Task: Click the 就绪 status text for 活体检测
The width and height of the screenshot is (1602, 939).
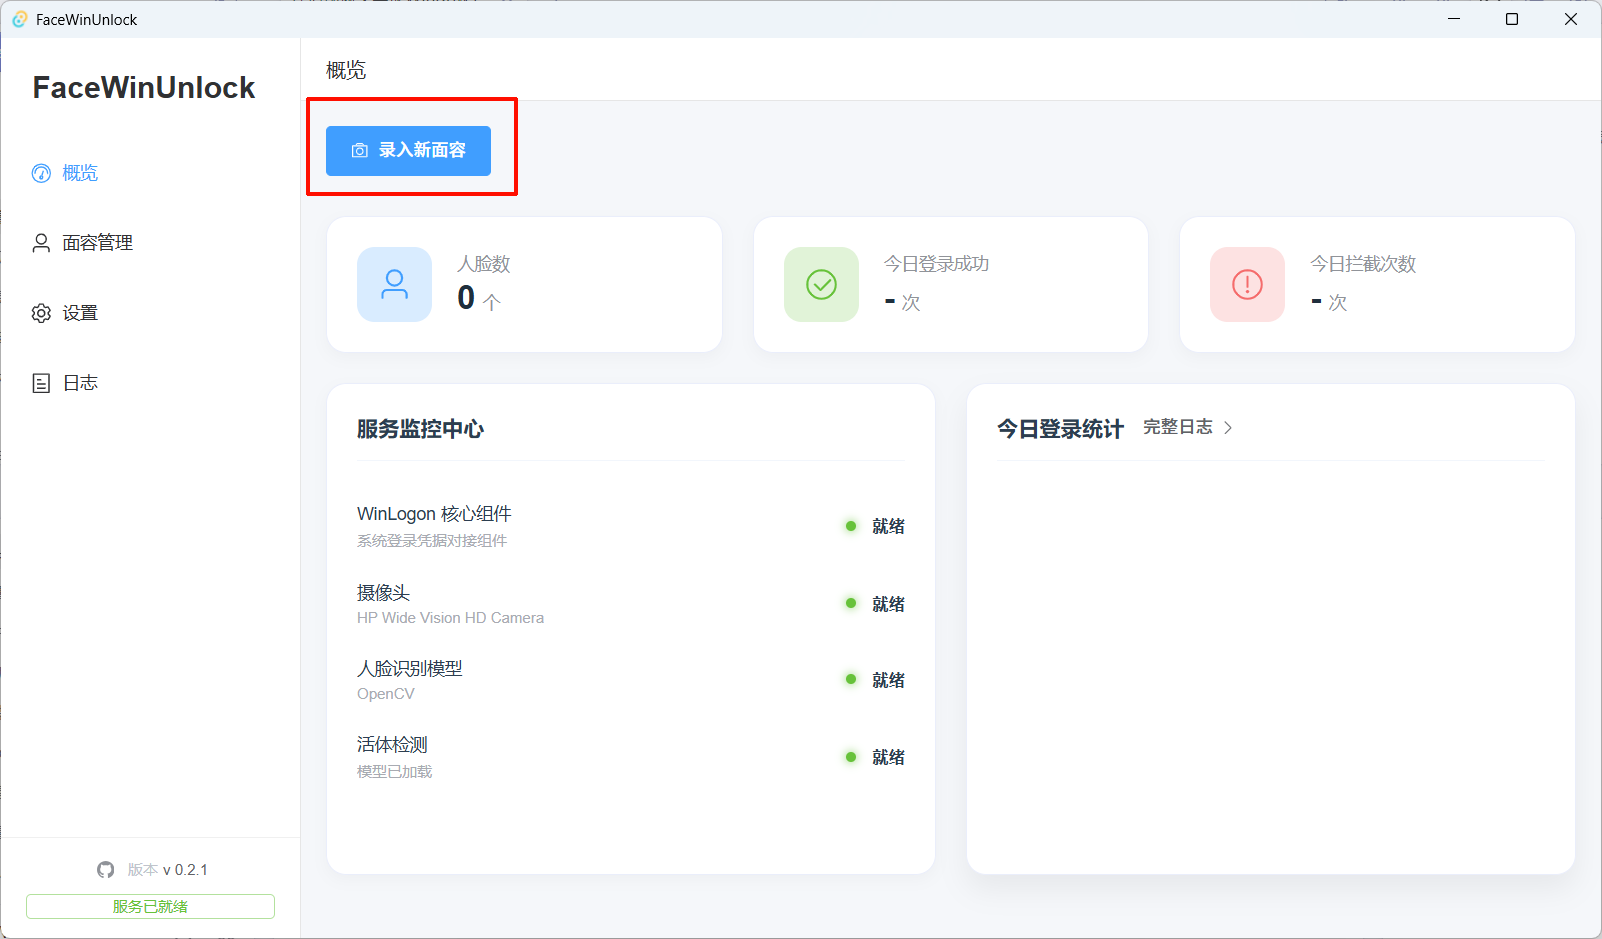Action: click(x=888, y=757)
